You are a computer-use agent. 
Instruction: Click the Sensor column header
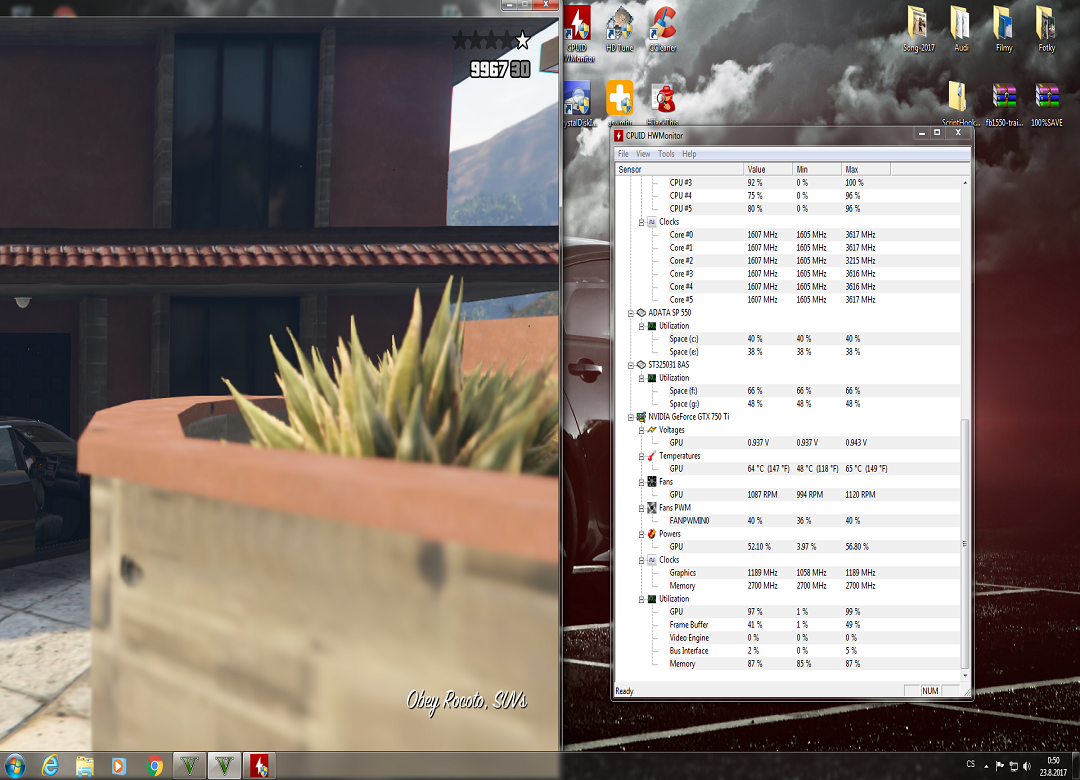(x=679, y=170)
